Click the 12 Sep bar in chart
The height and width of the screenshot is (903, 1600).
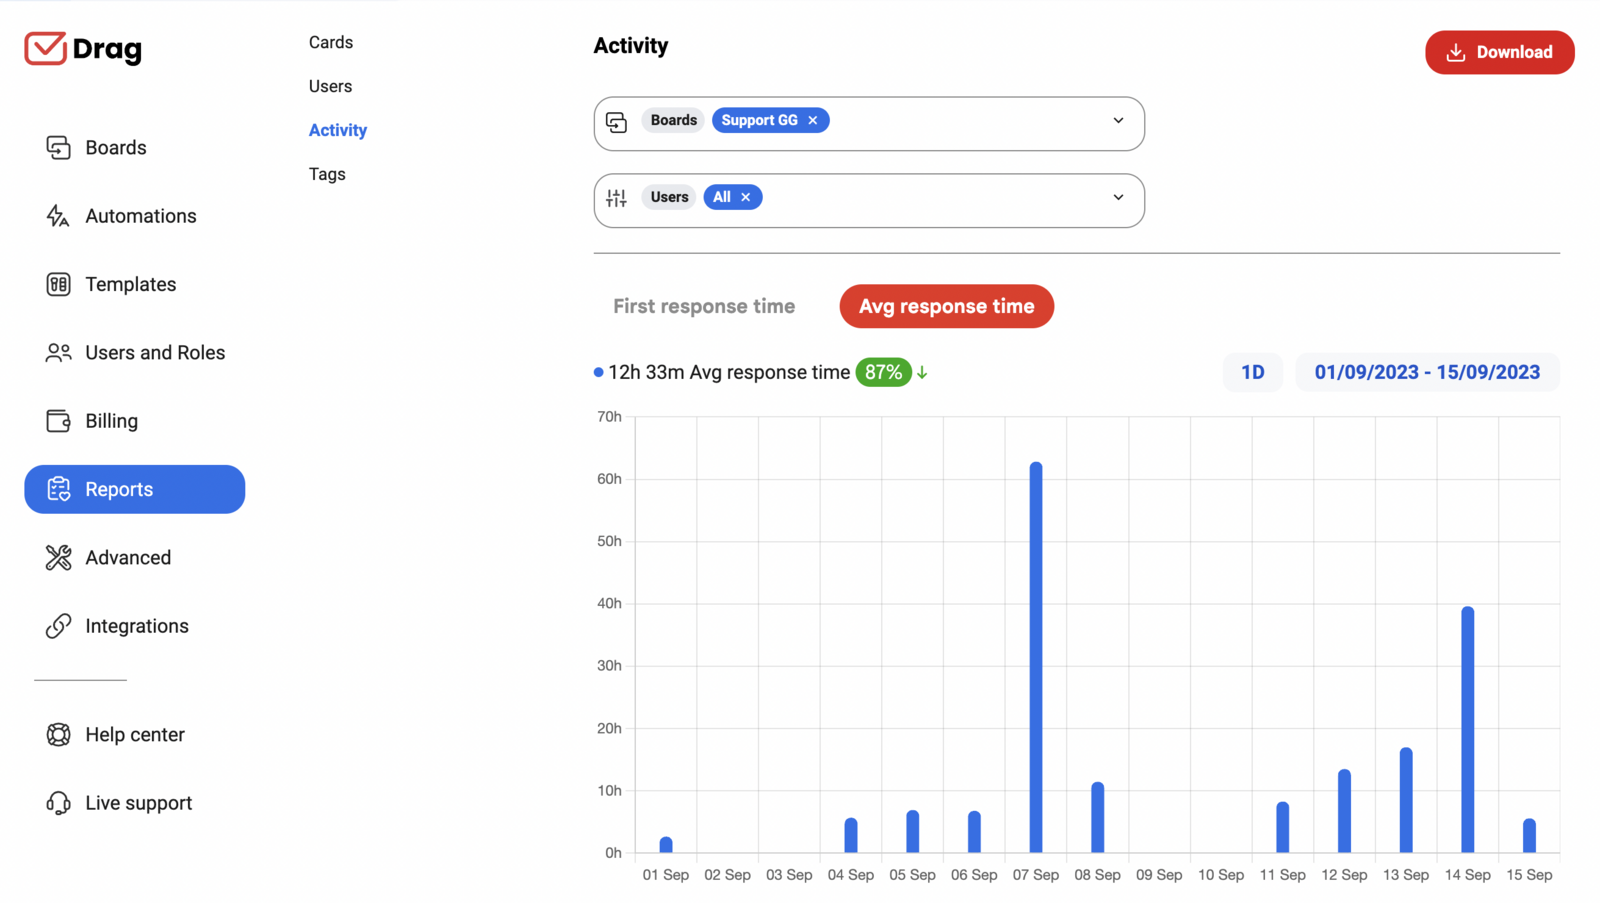click(1344, 811)
